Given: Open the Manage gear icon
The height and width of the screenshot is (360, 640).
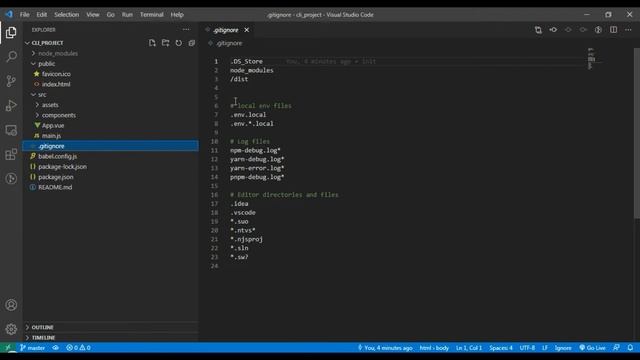Looking at the screenshot, I should coord(11,329).
